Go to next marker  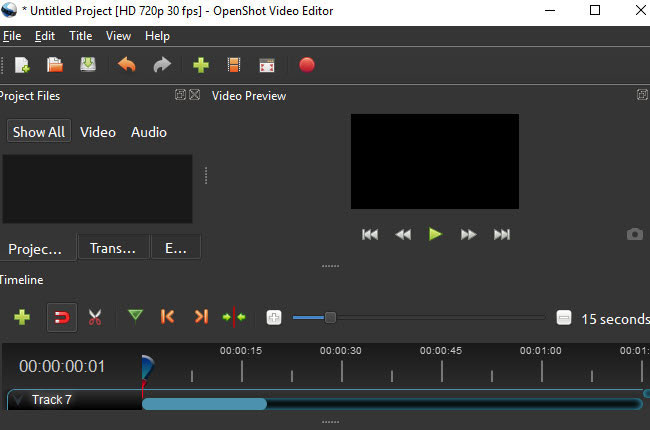tap(201, 317)
